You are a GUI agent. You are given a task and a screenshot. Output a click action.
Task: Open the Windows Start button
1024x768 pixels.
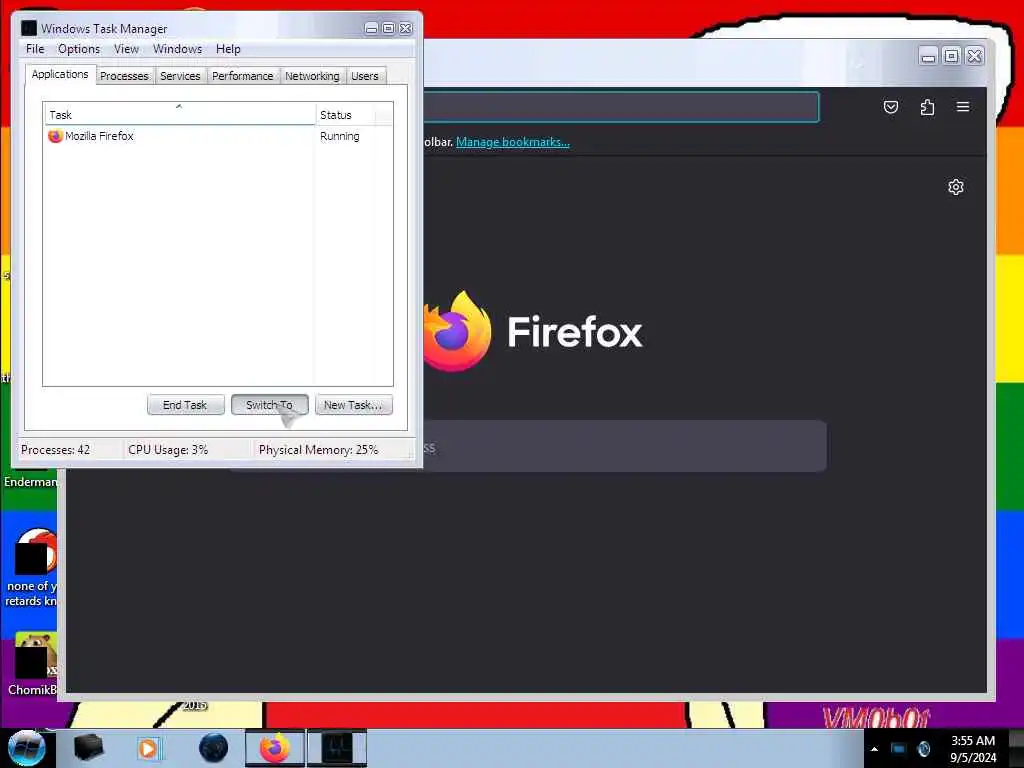point(27,748)
